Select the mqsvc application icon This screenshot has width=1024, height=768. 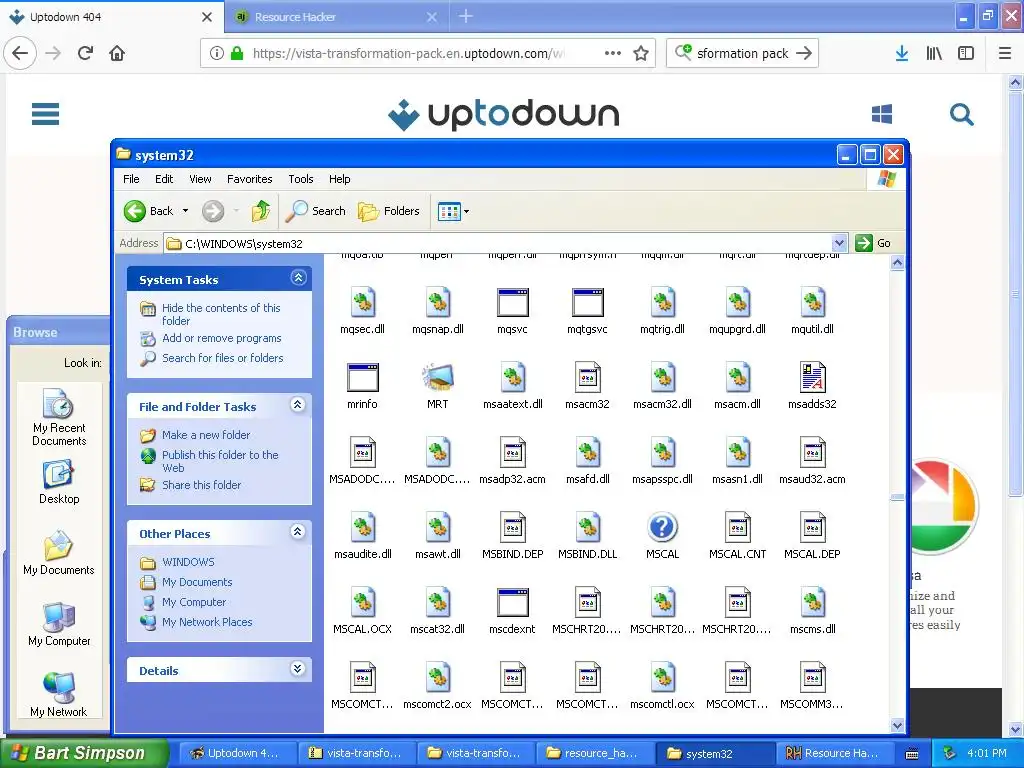[513, 302]
